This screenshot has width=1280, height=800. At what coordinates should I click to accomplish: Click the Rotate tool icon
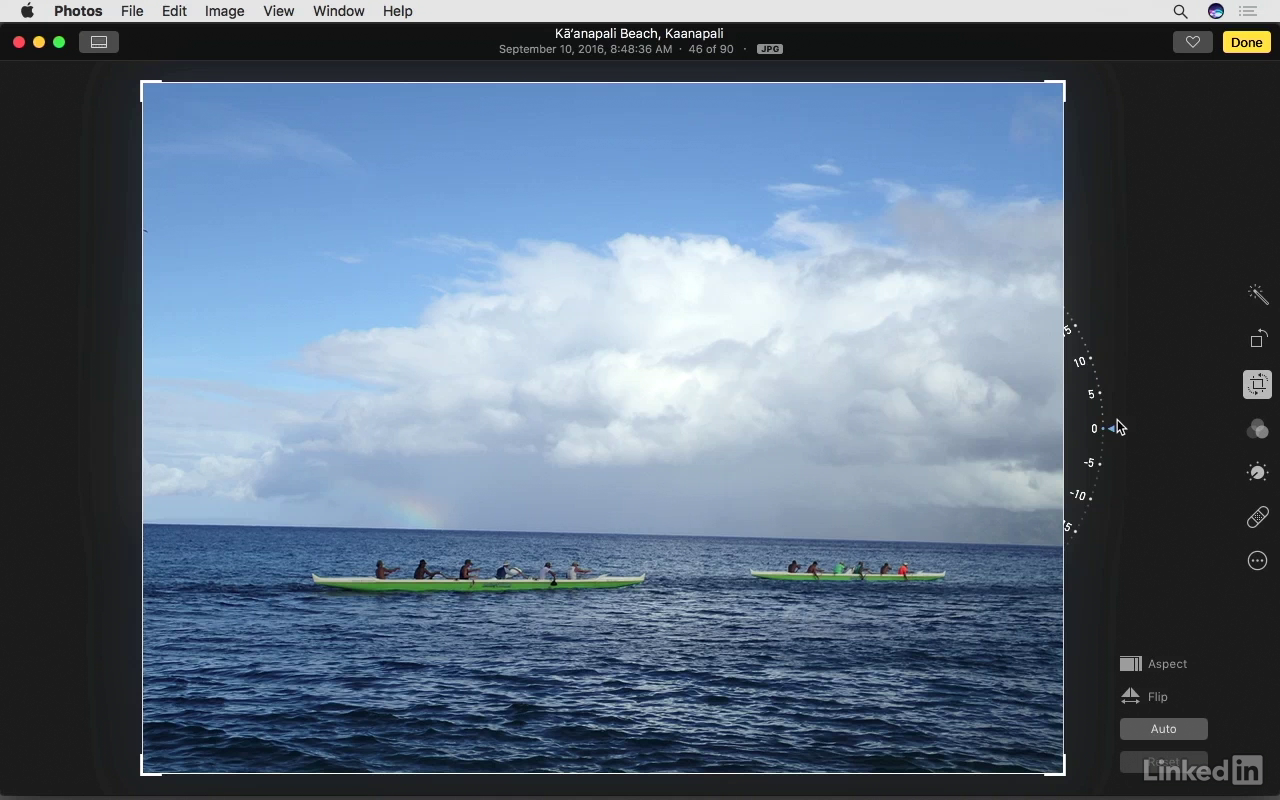pos(1258,339)
